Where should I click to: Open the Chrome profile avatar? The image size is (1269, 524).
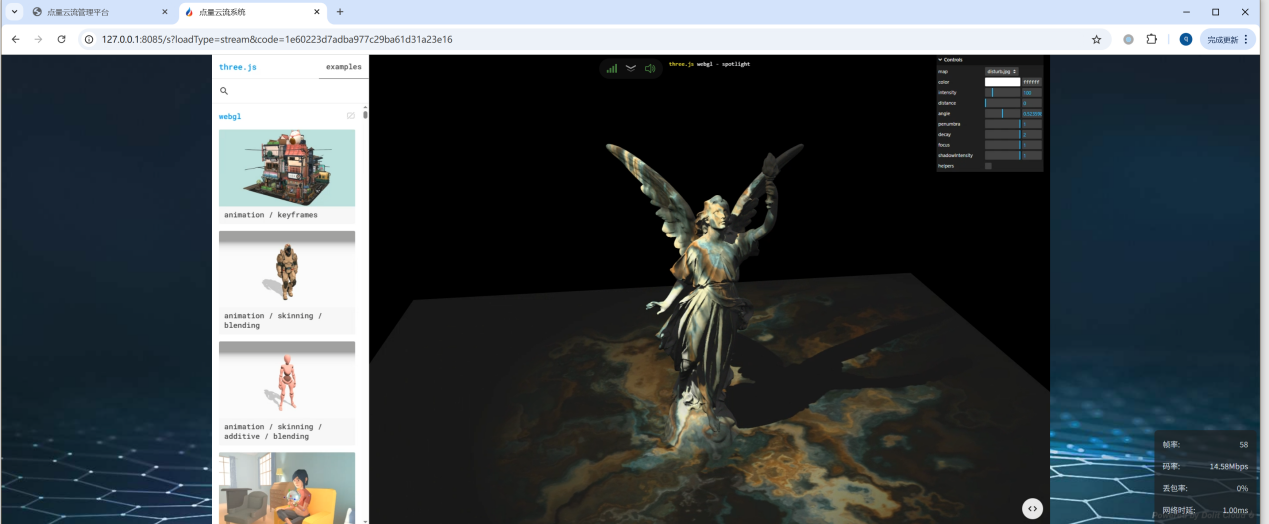1186,39
